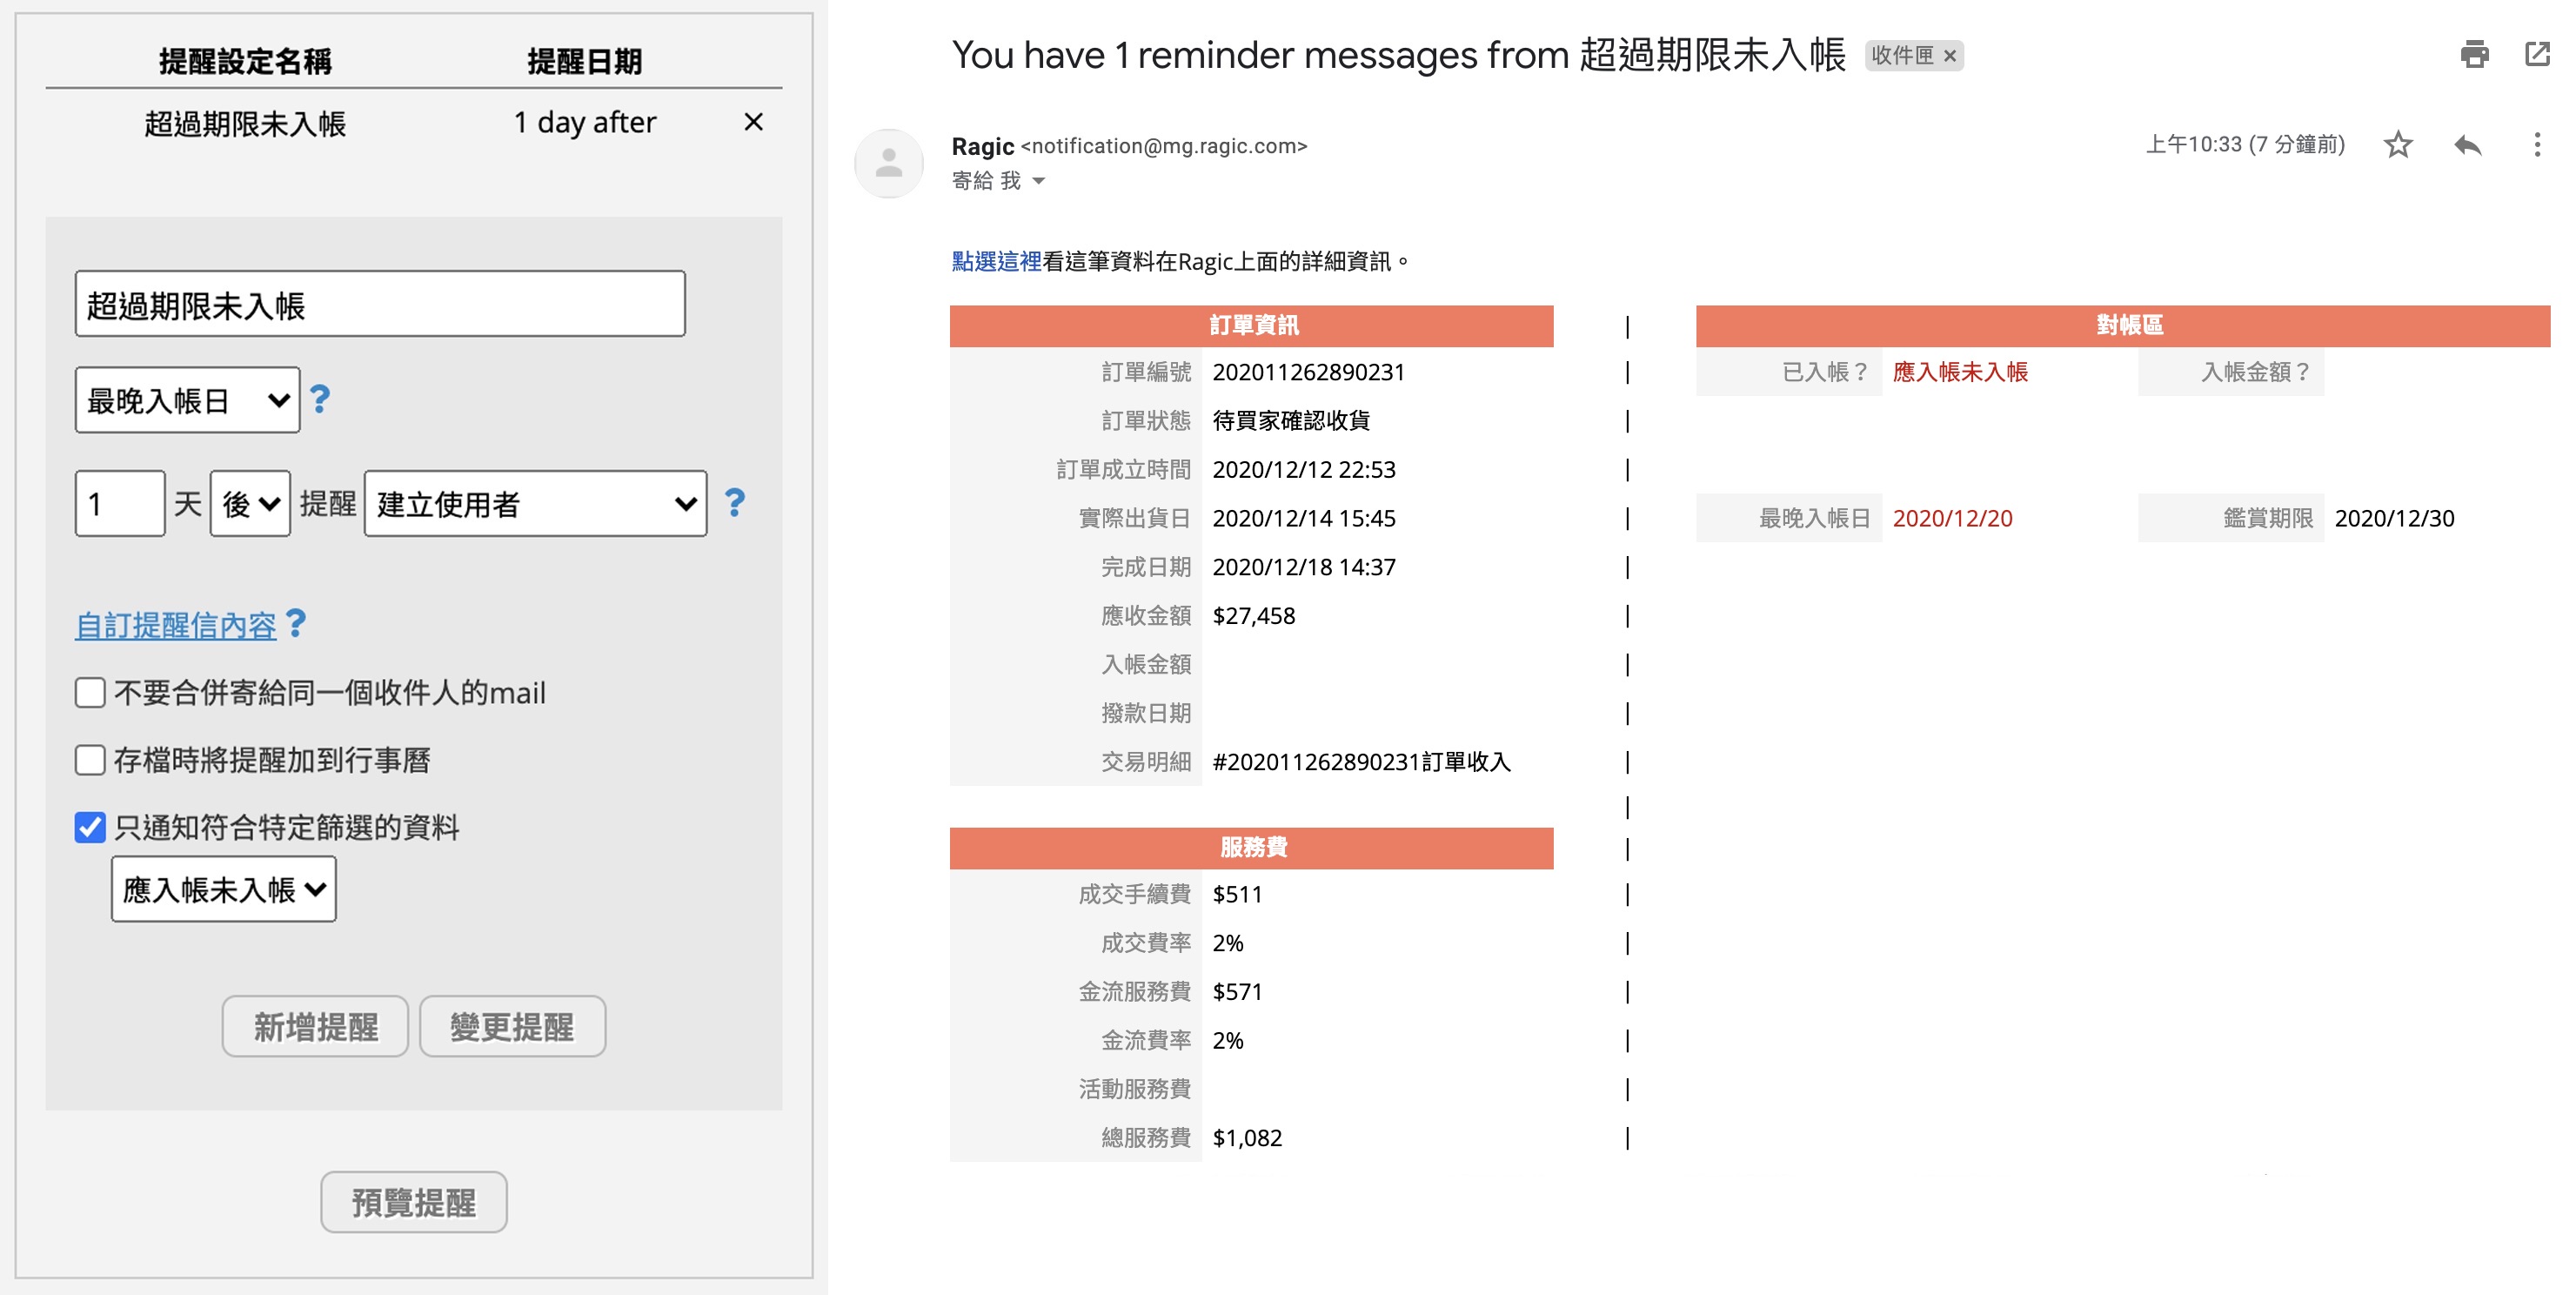
Task: Check 不要合併寄給同一個收件人的mail
Action: click(90, 692)
